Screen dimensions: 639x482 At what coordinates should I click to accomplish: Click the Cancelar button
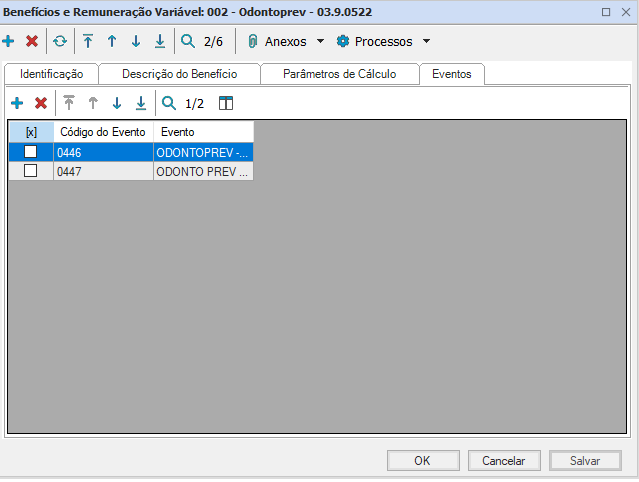pyautogui.click(x=504, y=461)
